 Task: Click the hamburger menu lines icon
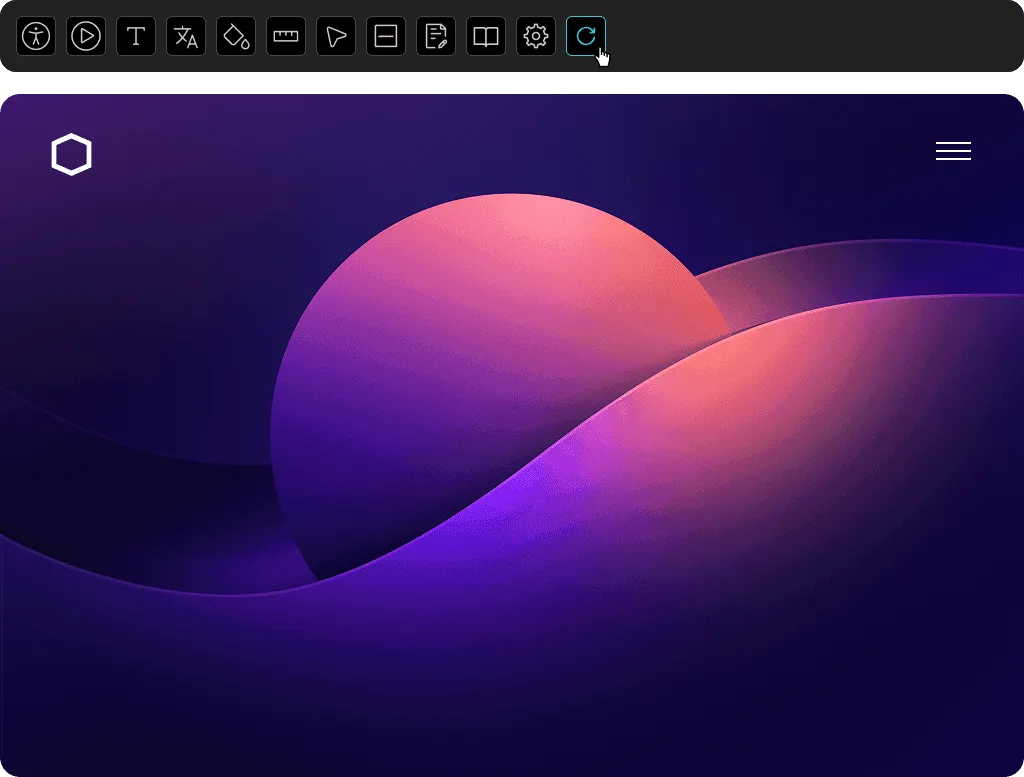click(x=953, y=151)
